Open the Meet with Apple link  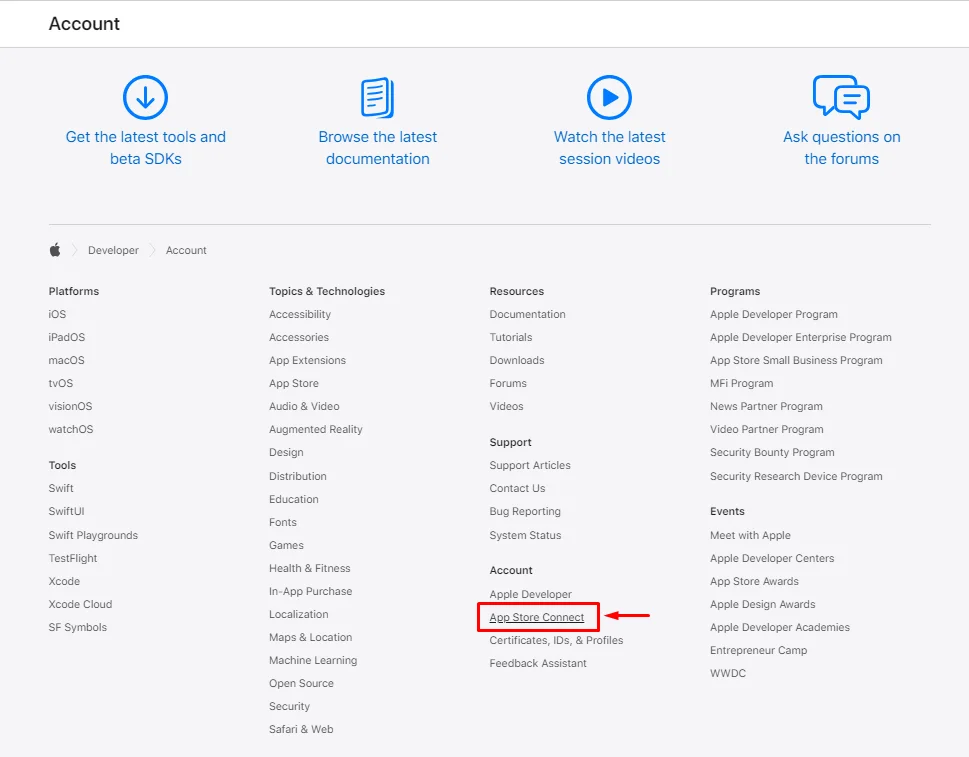750,535
